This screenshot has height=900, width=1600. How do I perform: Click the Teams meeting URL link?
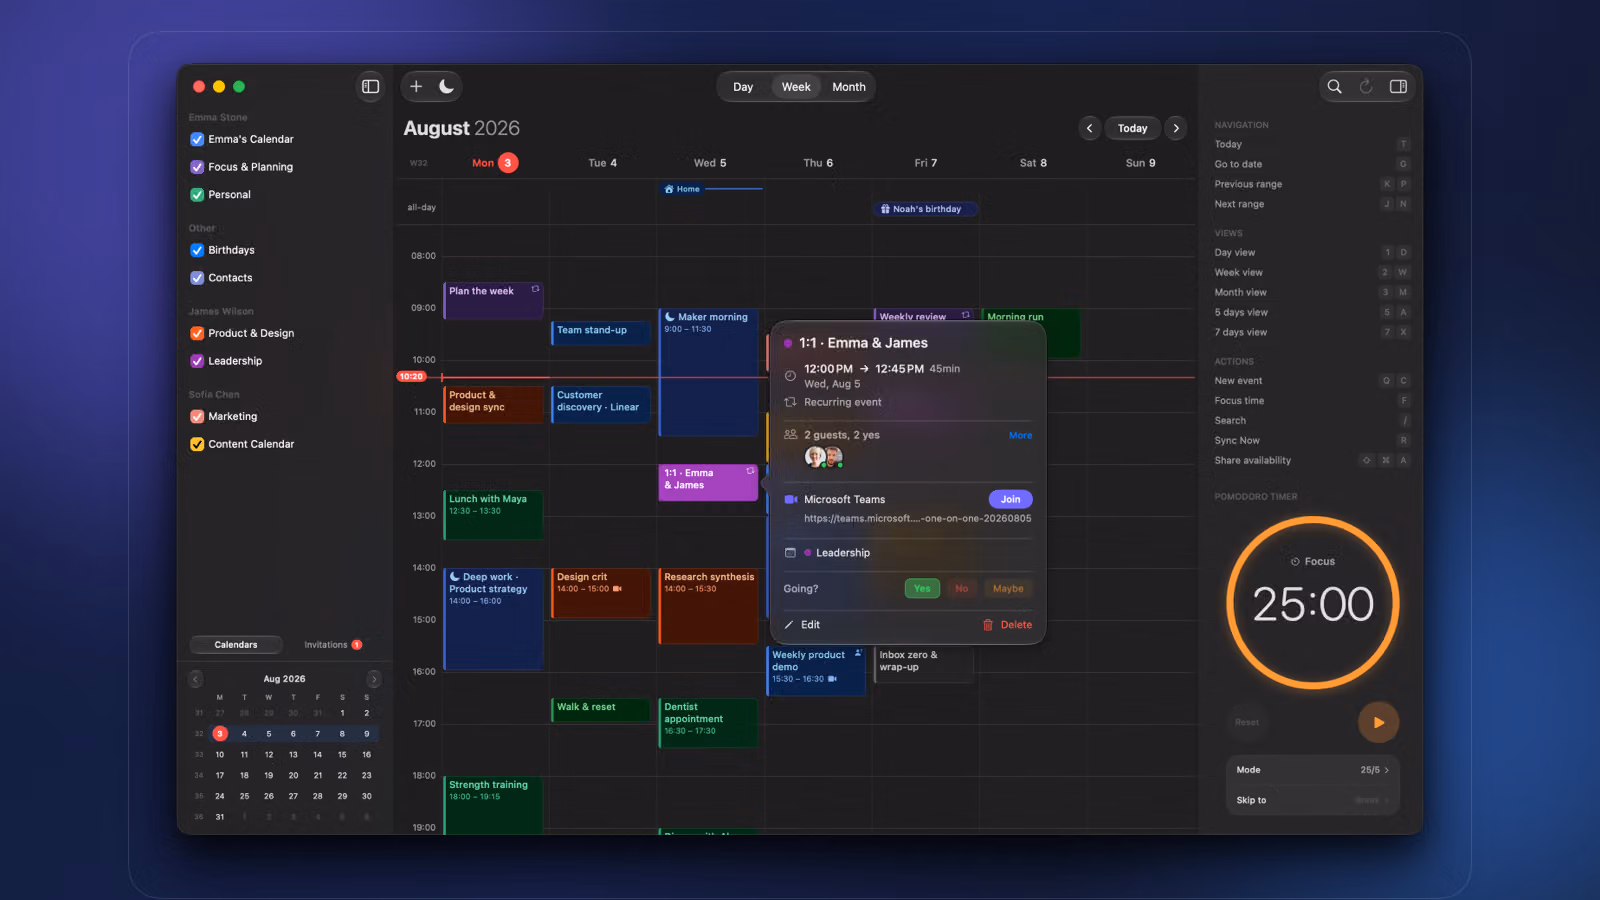(917, 518)
